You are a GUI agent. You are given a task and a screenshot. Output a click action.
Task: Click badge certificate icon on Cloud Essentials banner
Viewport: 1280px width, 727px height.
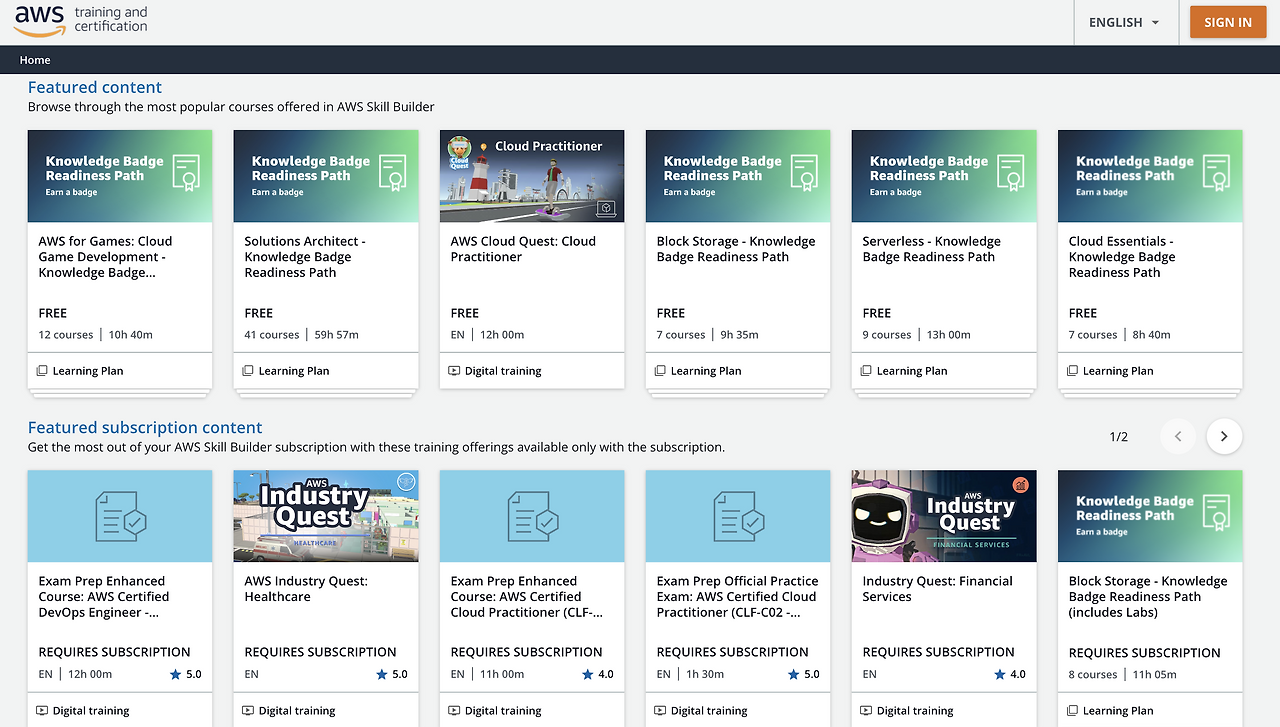1216,173
